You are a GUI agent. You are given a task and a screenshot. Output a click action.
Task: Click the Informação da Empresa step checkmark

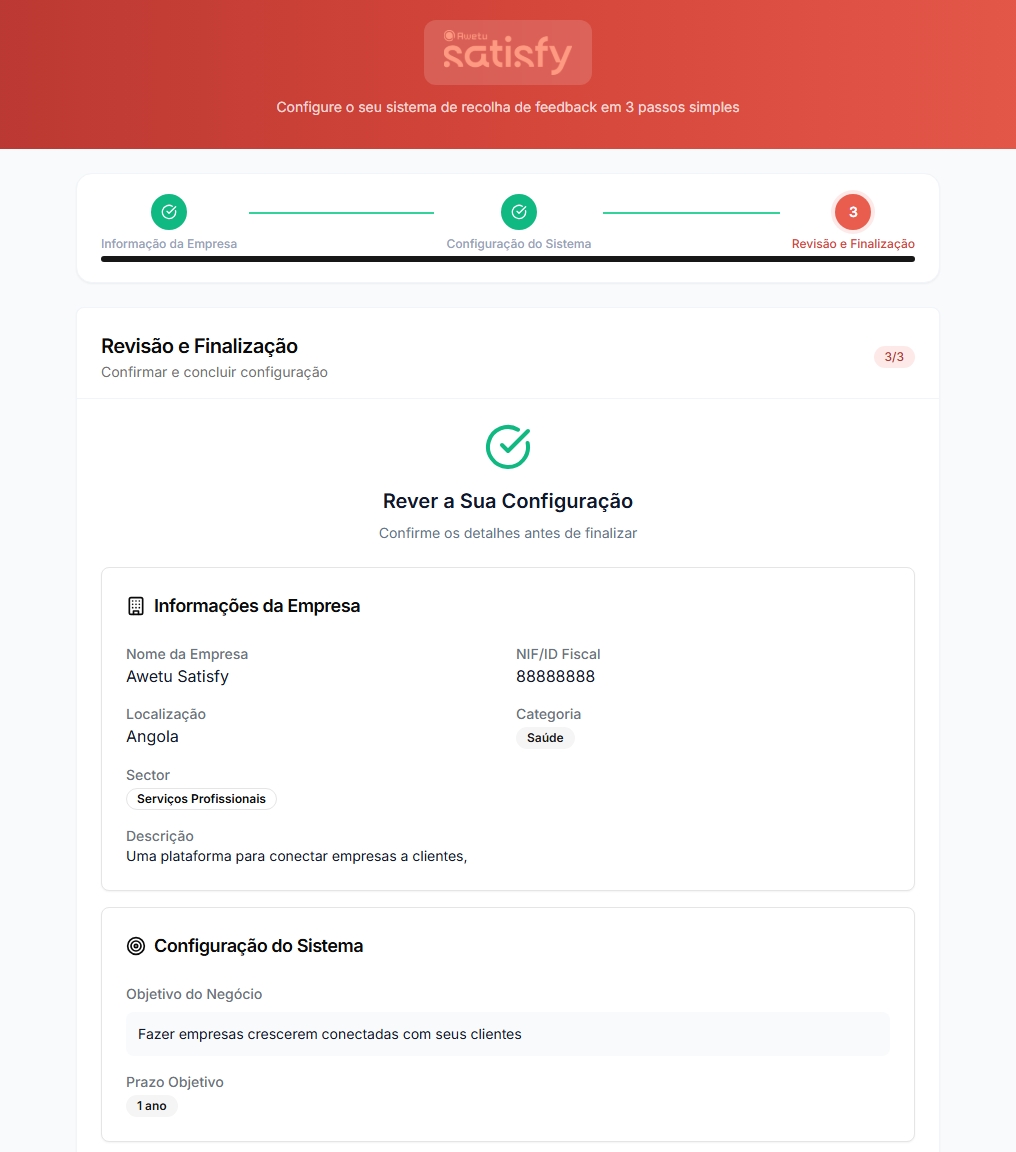[x=169, y=212]
